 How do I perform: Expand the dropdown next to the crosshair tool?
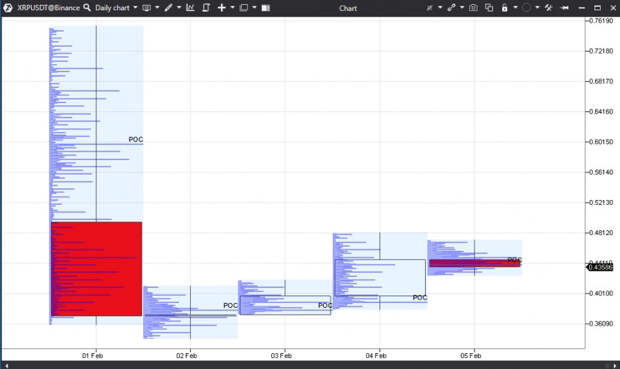(x=232, y=8)
